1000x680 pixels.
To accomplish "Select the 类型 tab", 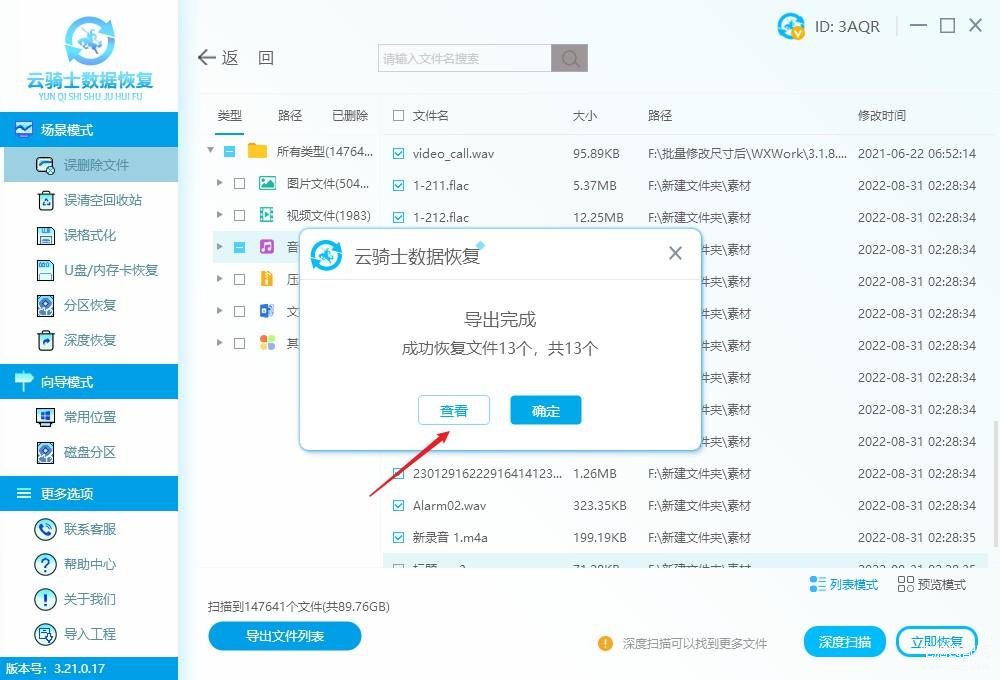I will [229, 115].
